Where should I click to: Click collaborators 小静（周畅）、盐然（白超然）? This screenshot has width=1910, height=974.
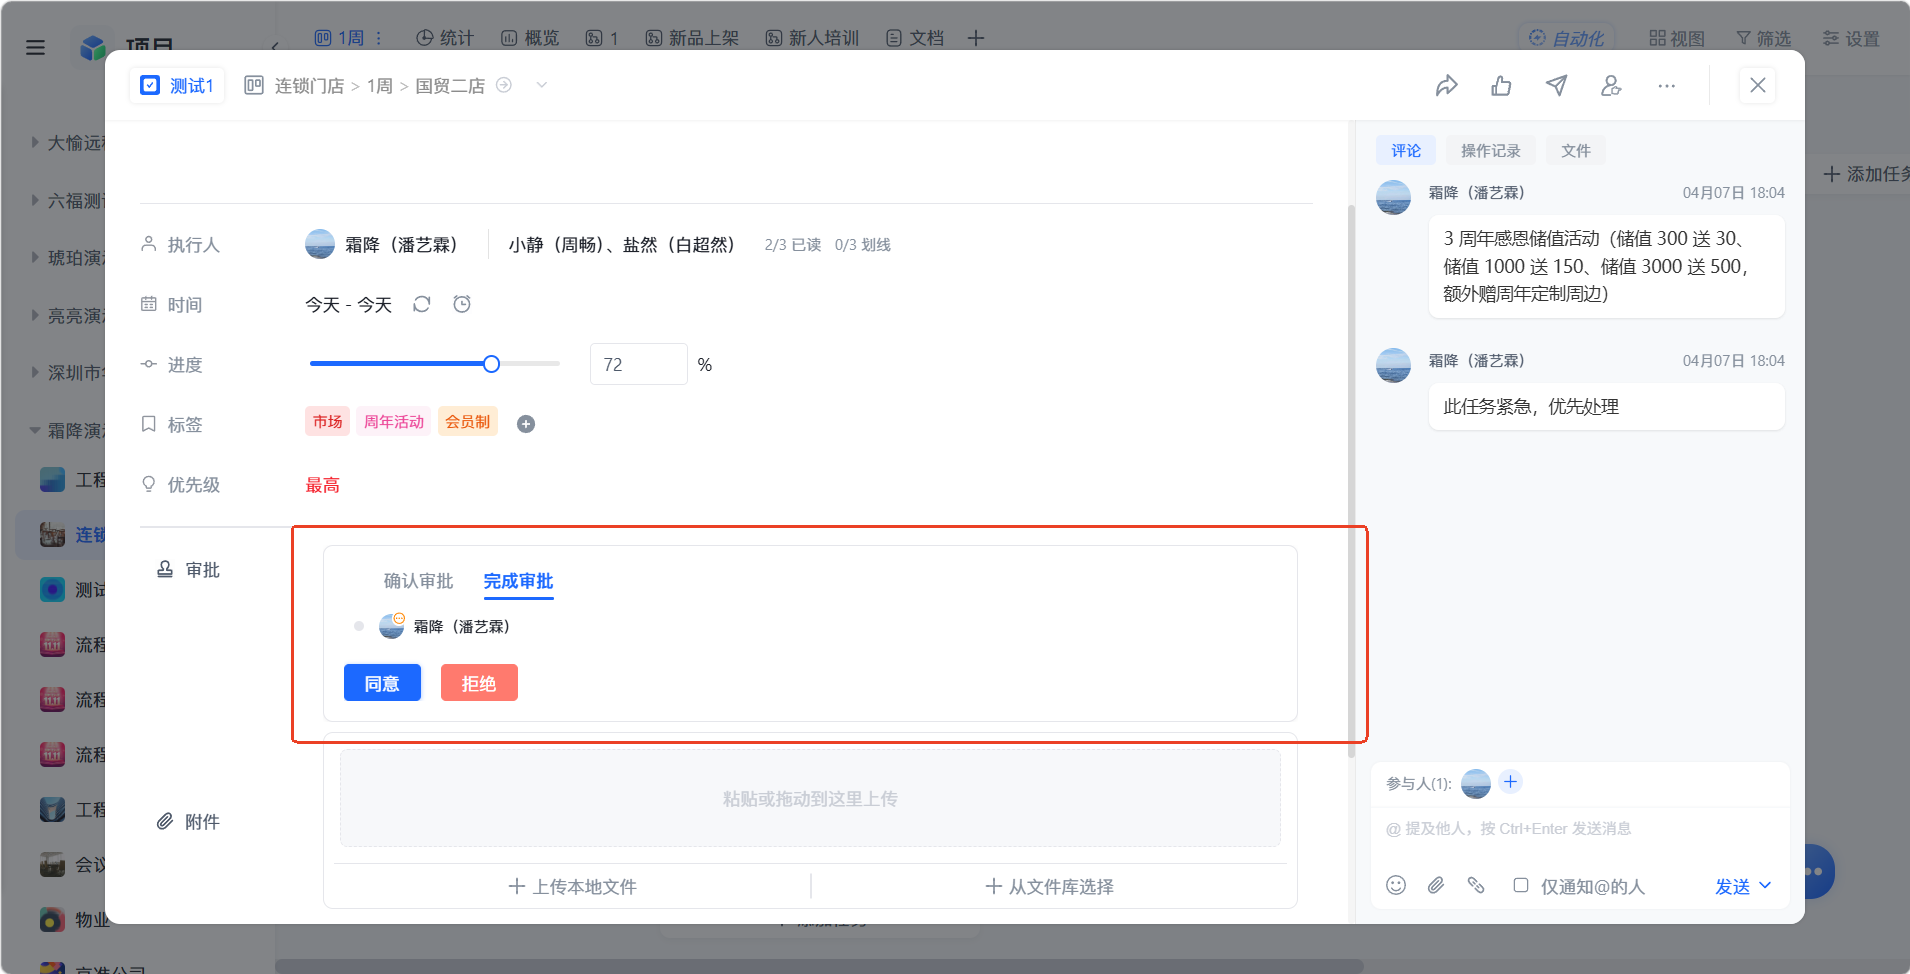[622, 244]
